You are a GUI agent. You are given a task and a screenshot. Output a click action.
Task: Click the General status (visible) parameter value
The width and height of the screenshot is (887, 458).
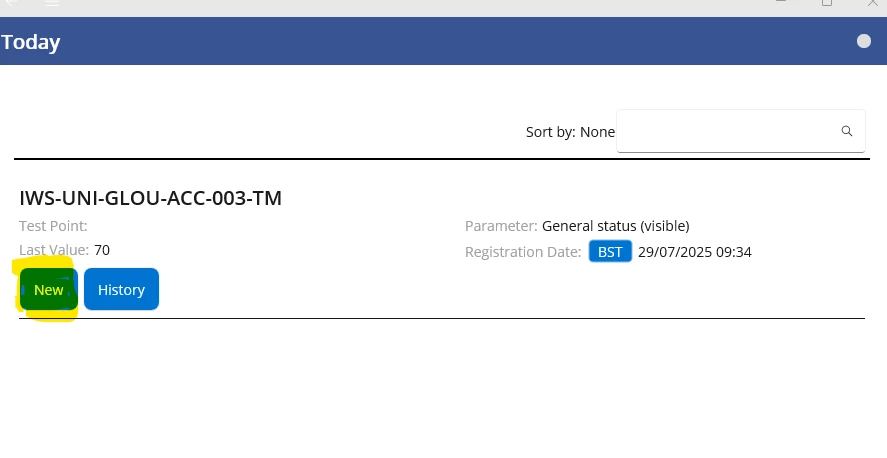tap(615, 226)
